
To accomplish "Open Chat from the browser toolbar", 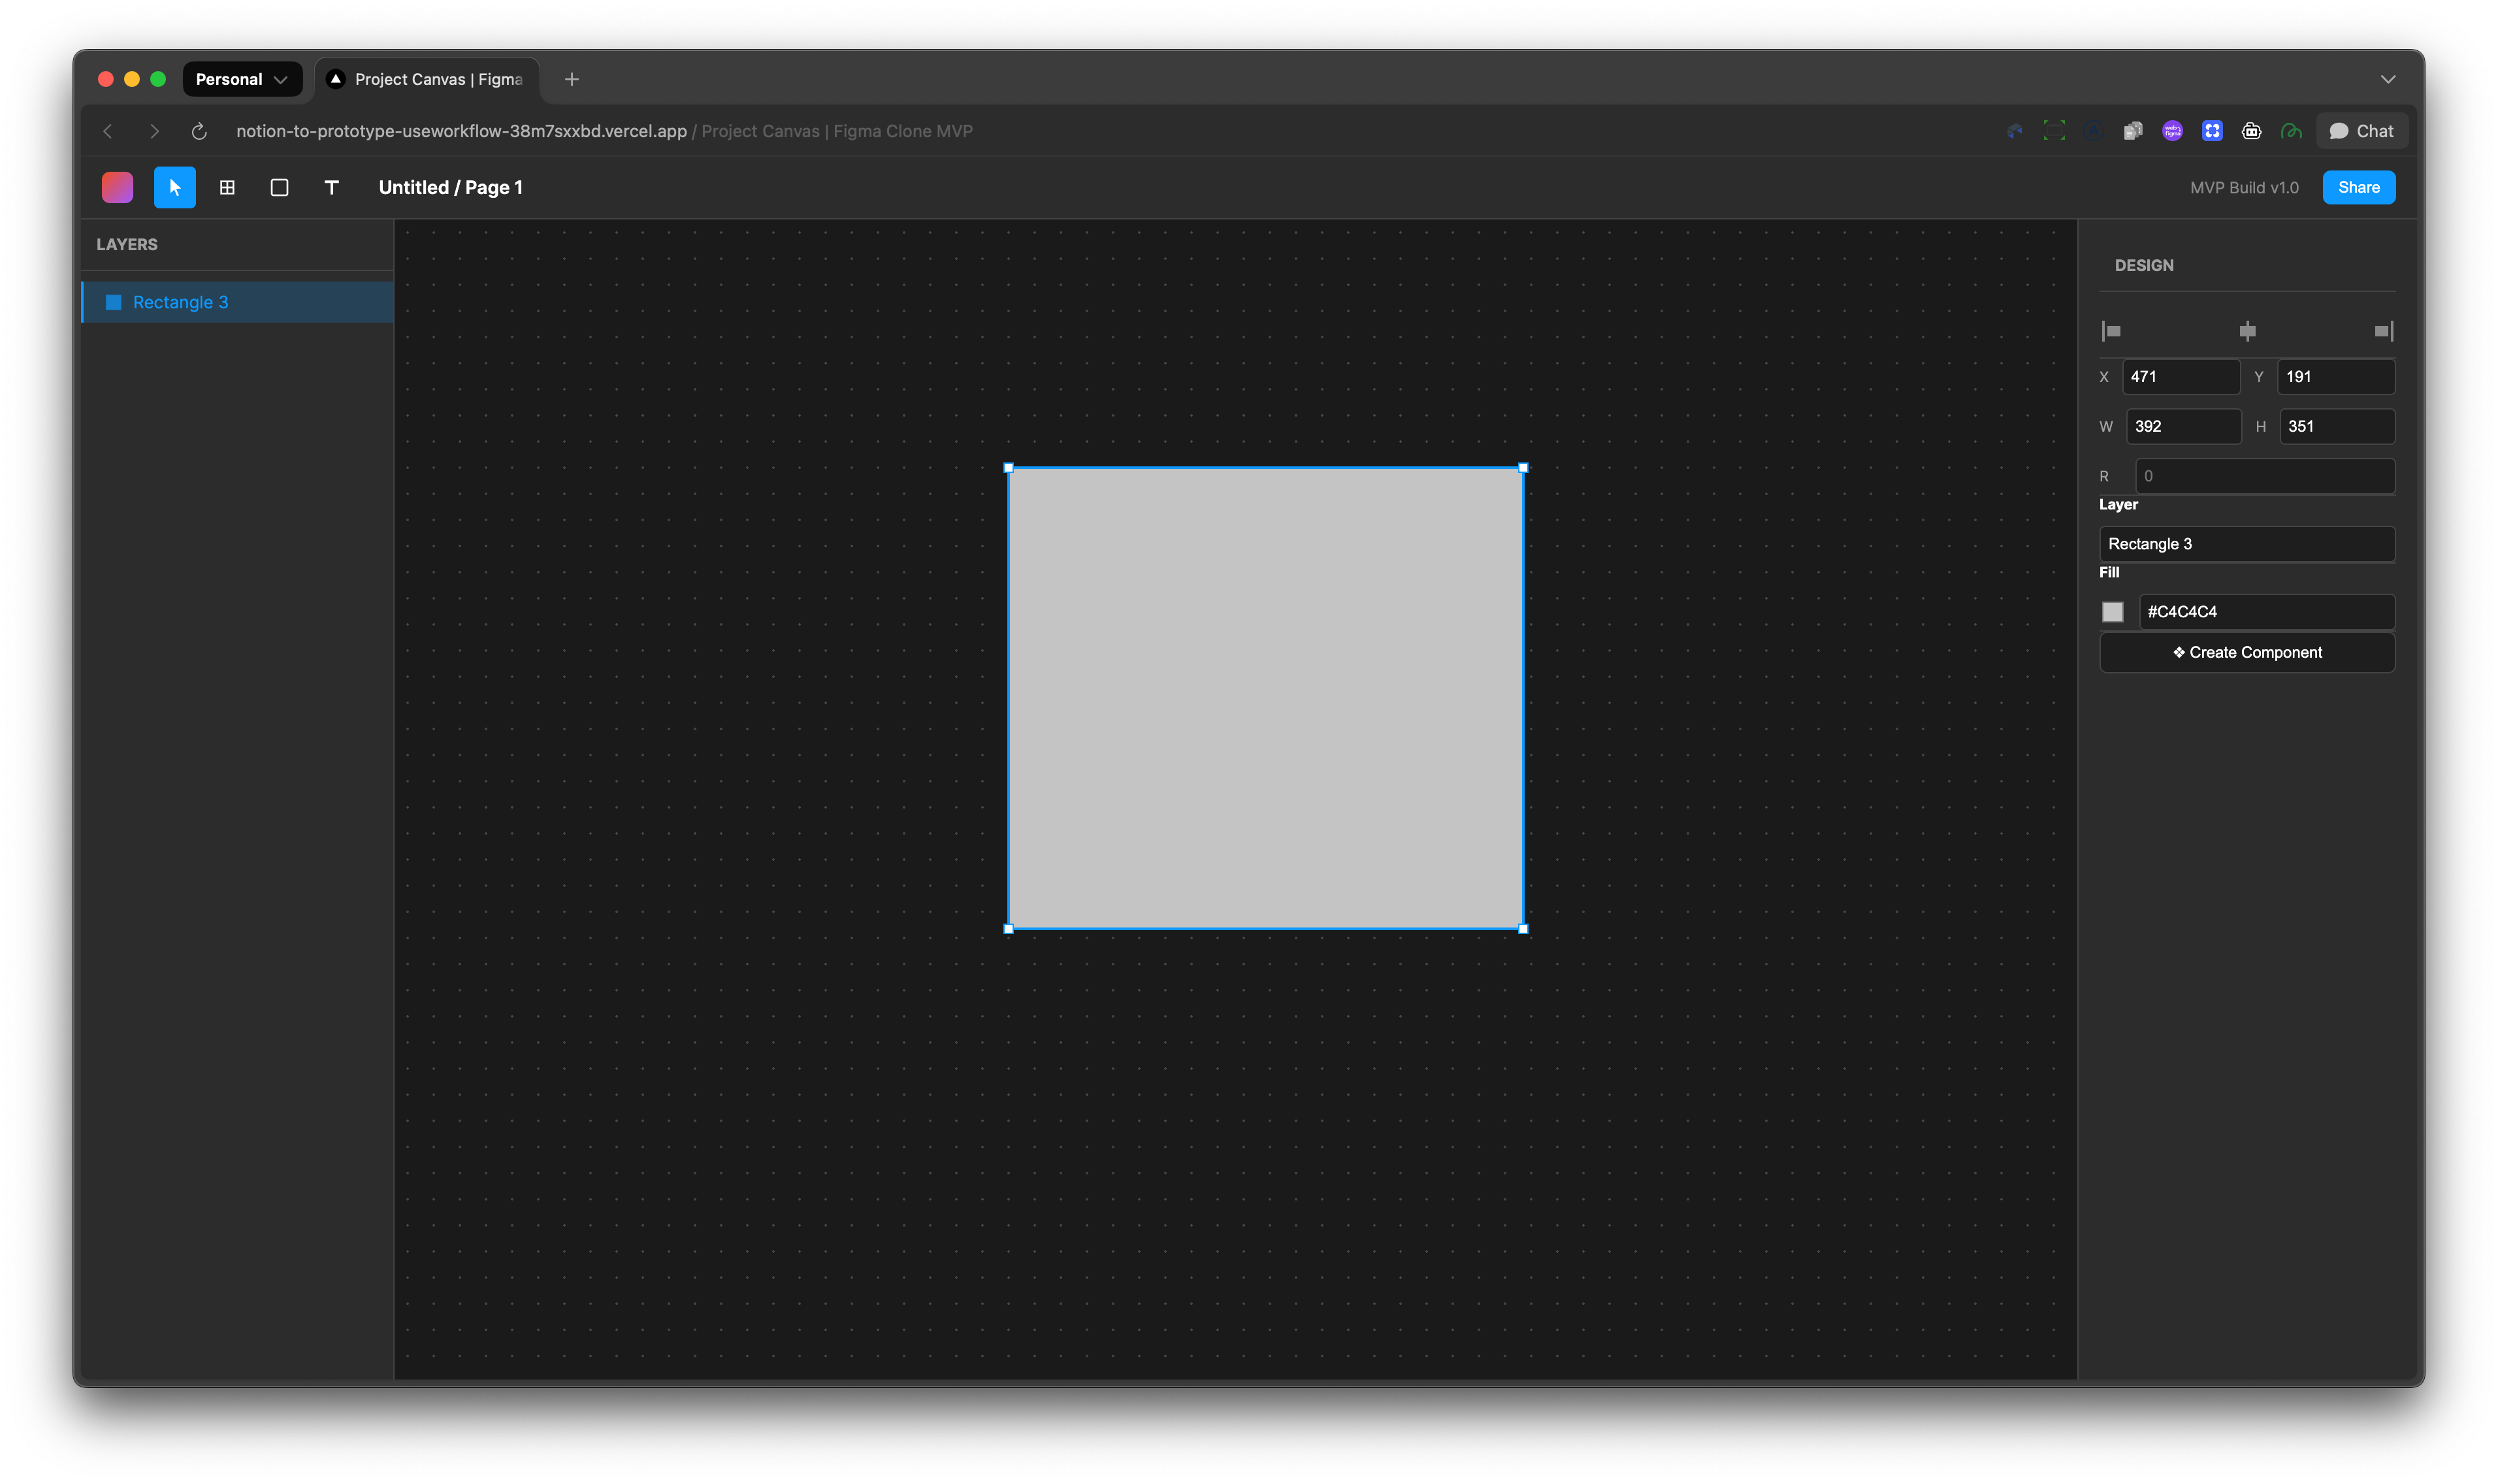I will (x=2361, y=130).
